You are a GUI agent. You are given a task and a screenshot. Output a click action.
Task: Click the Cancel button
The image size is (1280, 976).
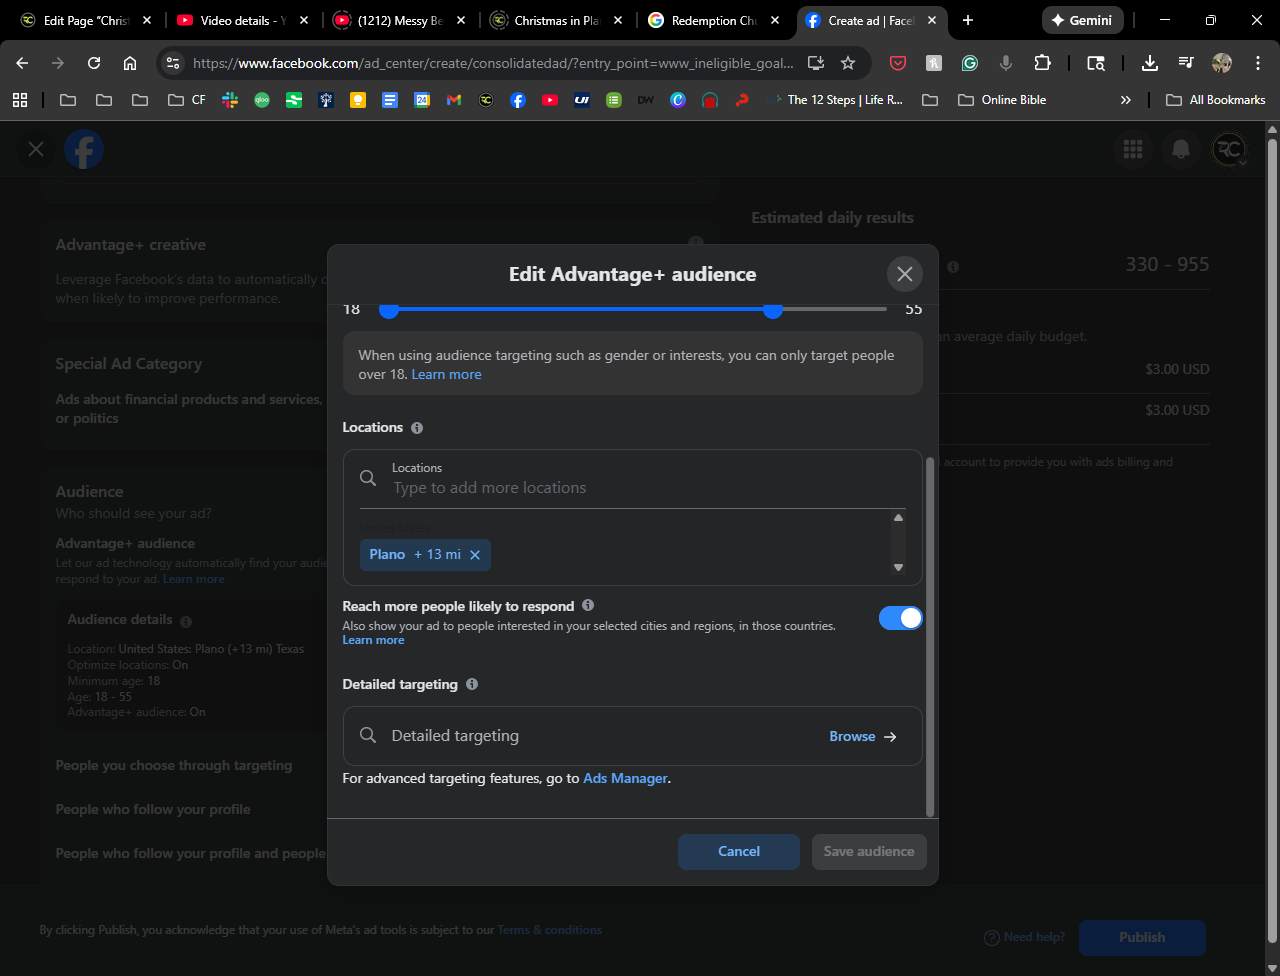click(x=738, y=852)
